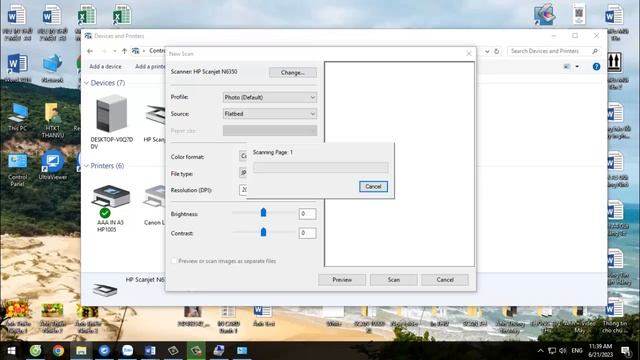This screenshot has width=640, height=360.
Task: Open network status in system tray
Action: point(552,351)
